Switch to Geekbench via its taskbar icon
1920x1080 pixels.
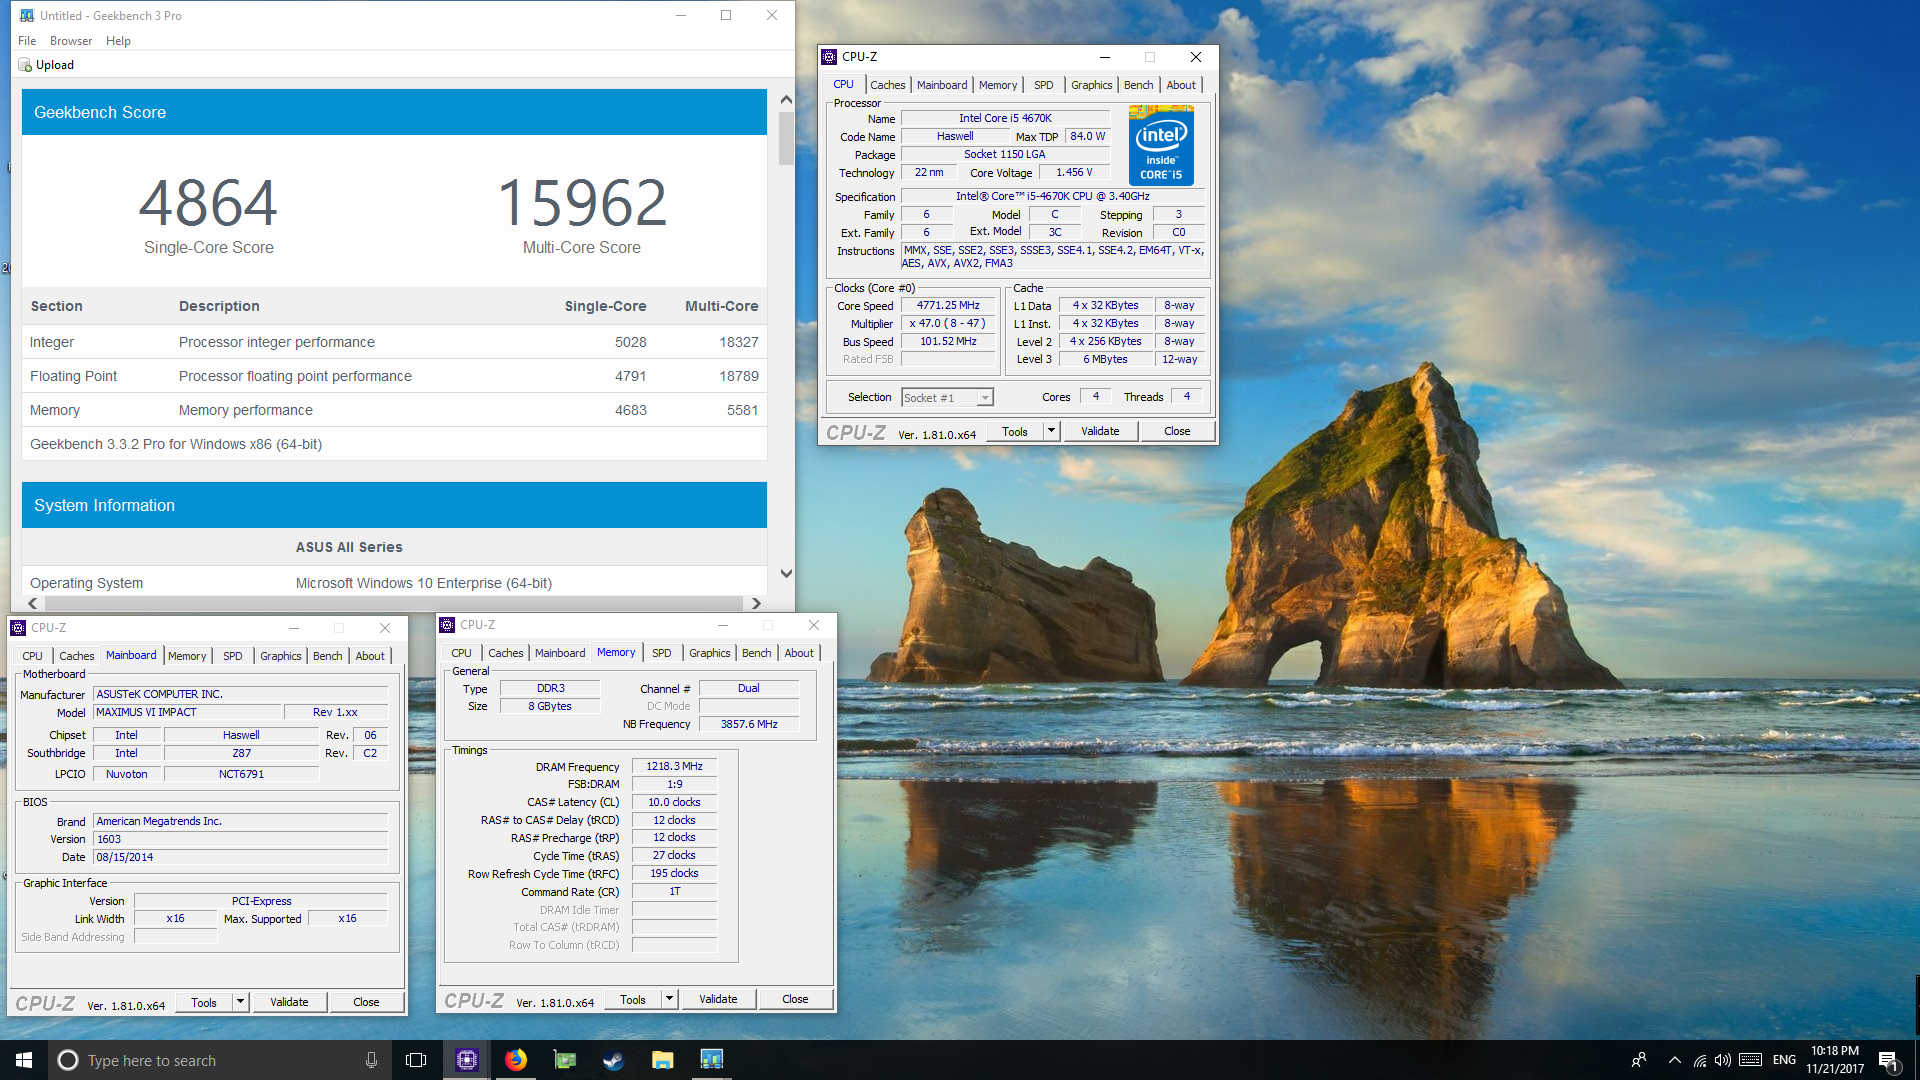click(x=711, y=1060)
